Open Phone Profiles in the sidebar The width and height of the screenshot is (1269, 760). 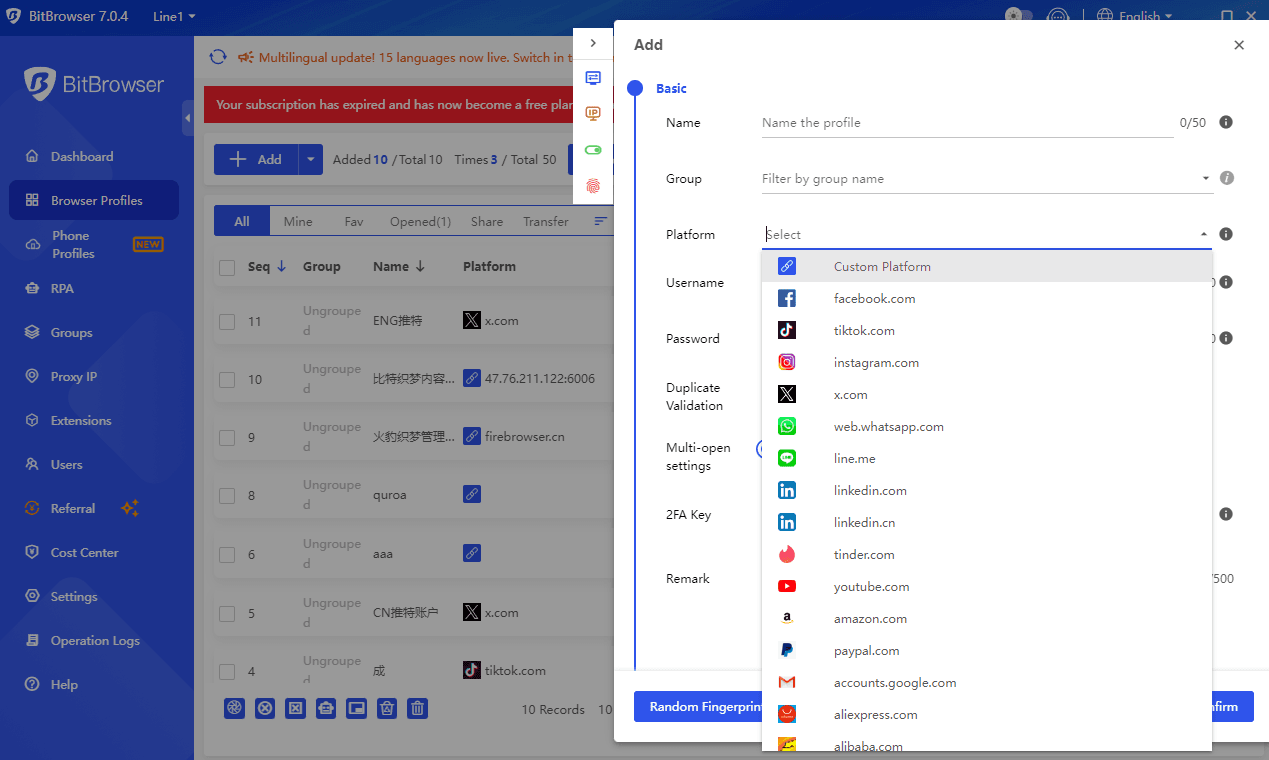pos(94,244)
